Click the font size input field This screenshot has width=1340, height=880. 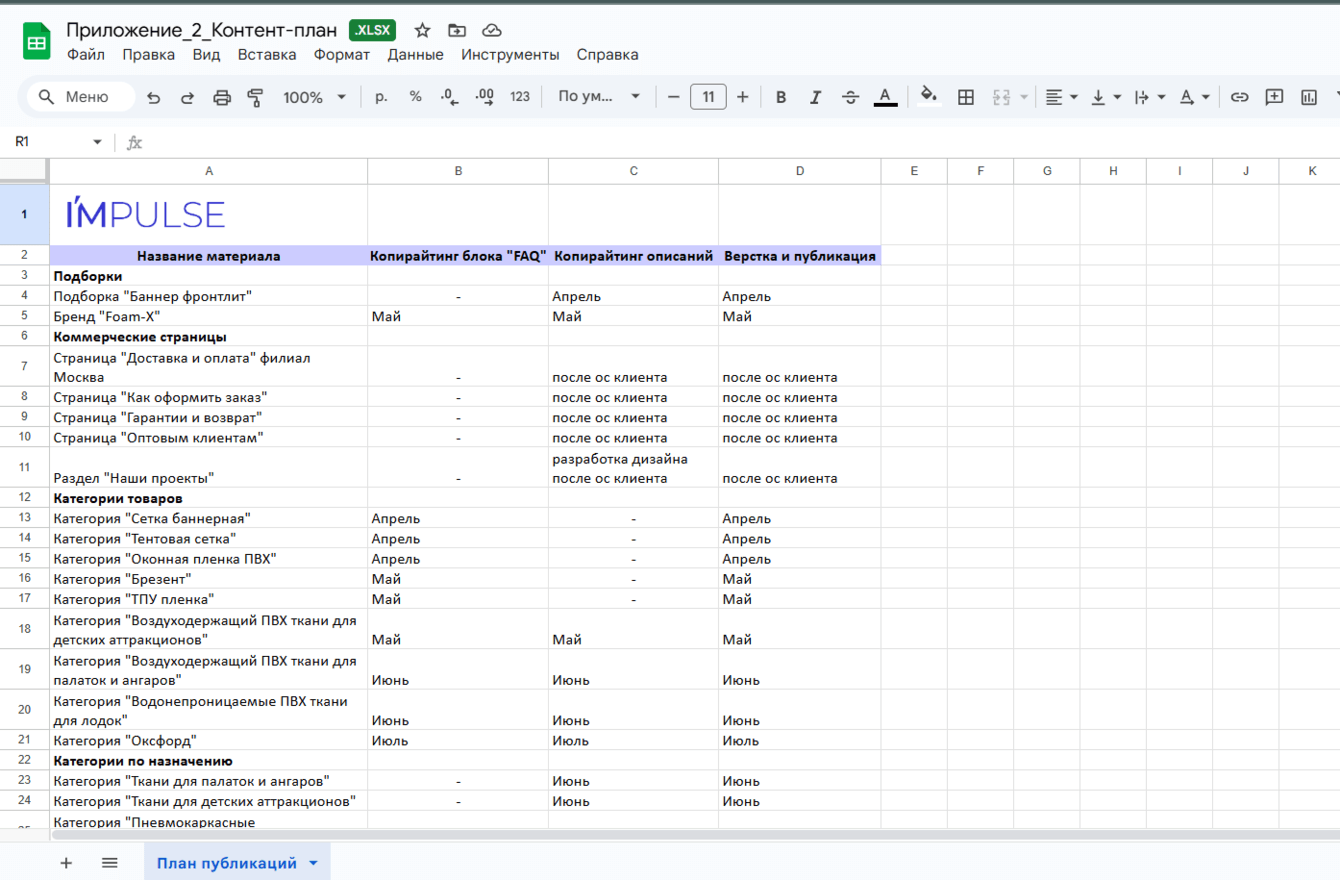point(708,97)
